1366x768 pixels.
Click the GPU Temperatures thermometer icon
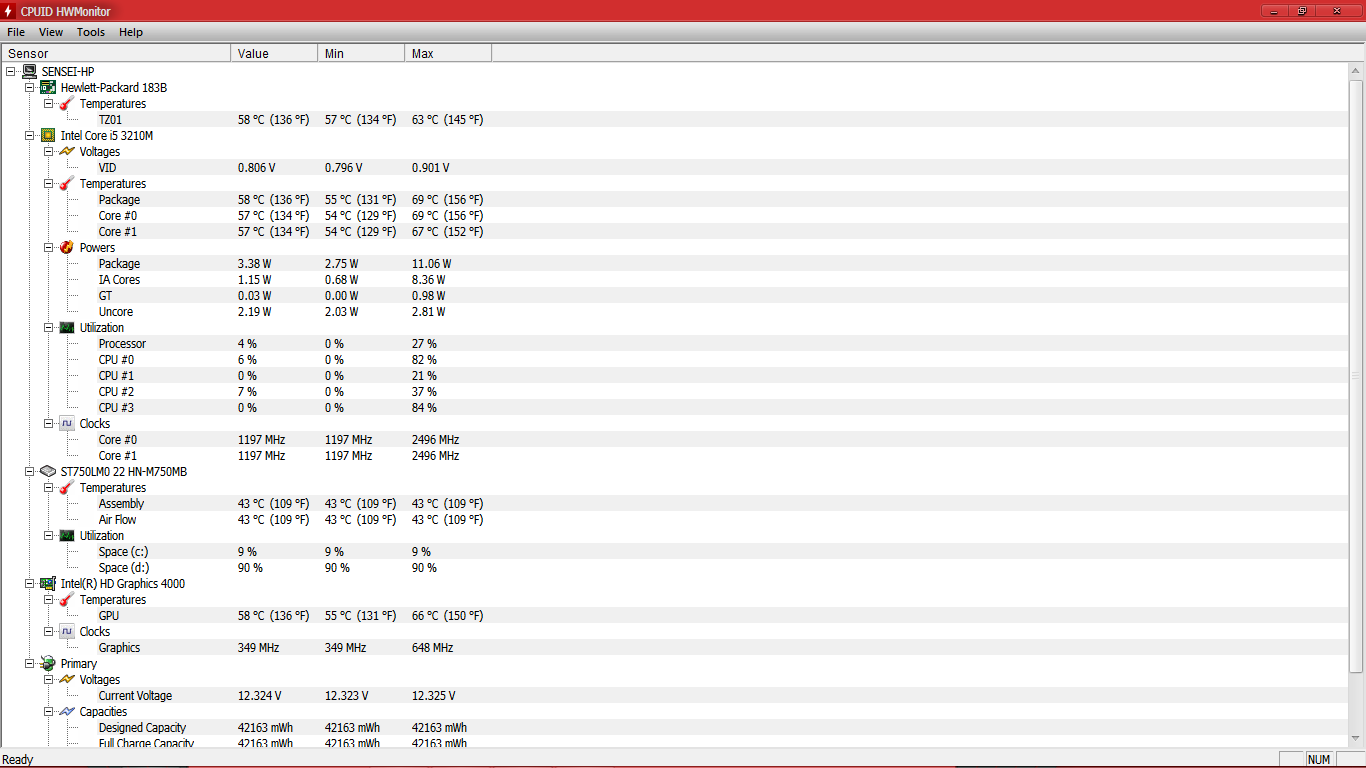click(67, 600)
